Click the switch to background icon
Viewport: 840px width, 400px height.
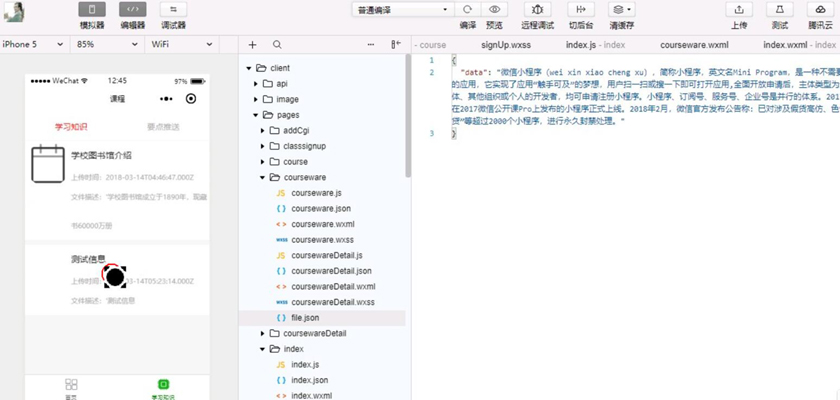(581, 10)
